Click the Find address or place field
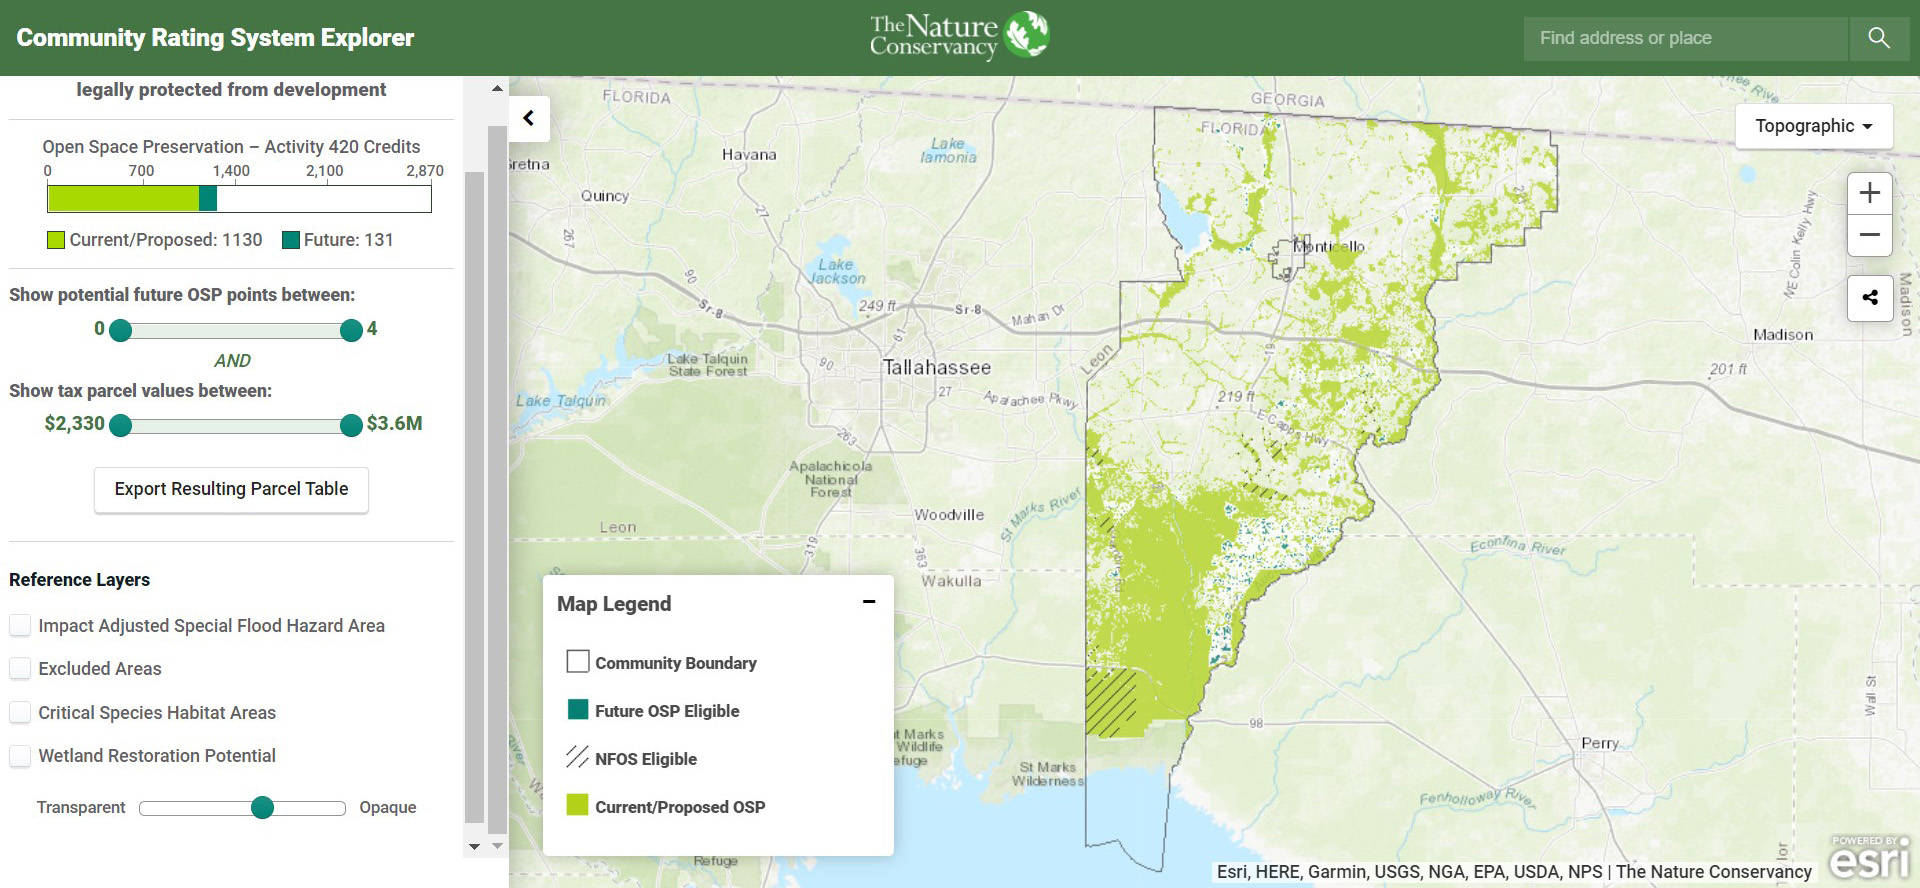Viewport: 1920px width, 888px height. (x=1684, y=38)
